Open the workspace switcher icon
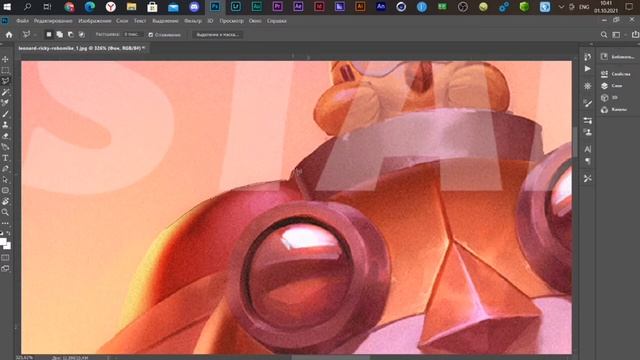Image resolution: width=640 pixels, height=360 pixels. (x=616, y=35)
